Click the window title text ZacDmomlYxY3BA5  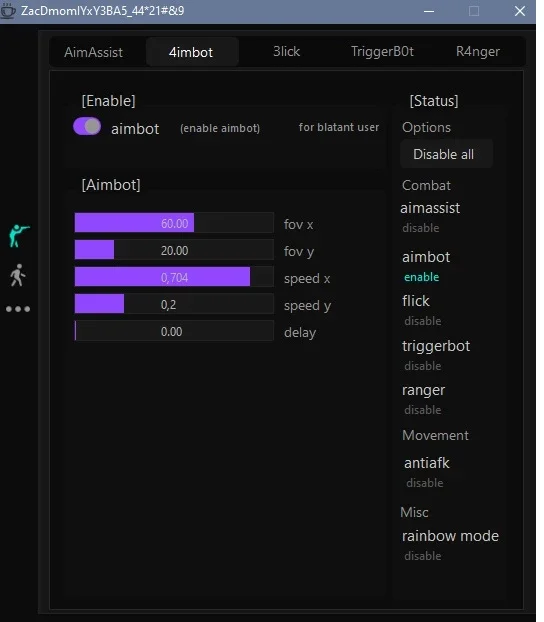(102, 11)
